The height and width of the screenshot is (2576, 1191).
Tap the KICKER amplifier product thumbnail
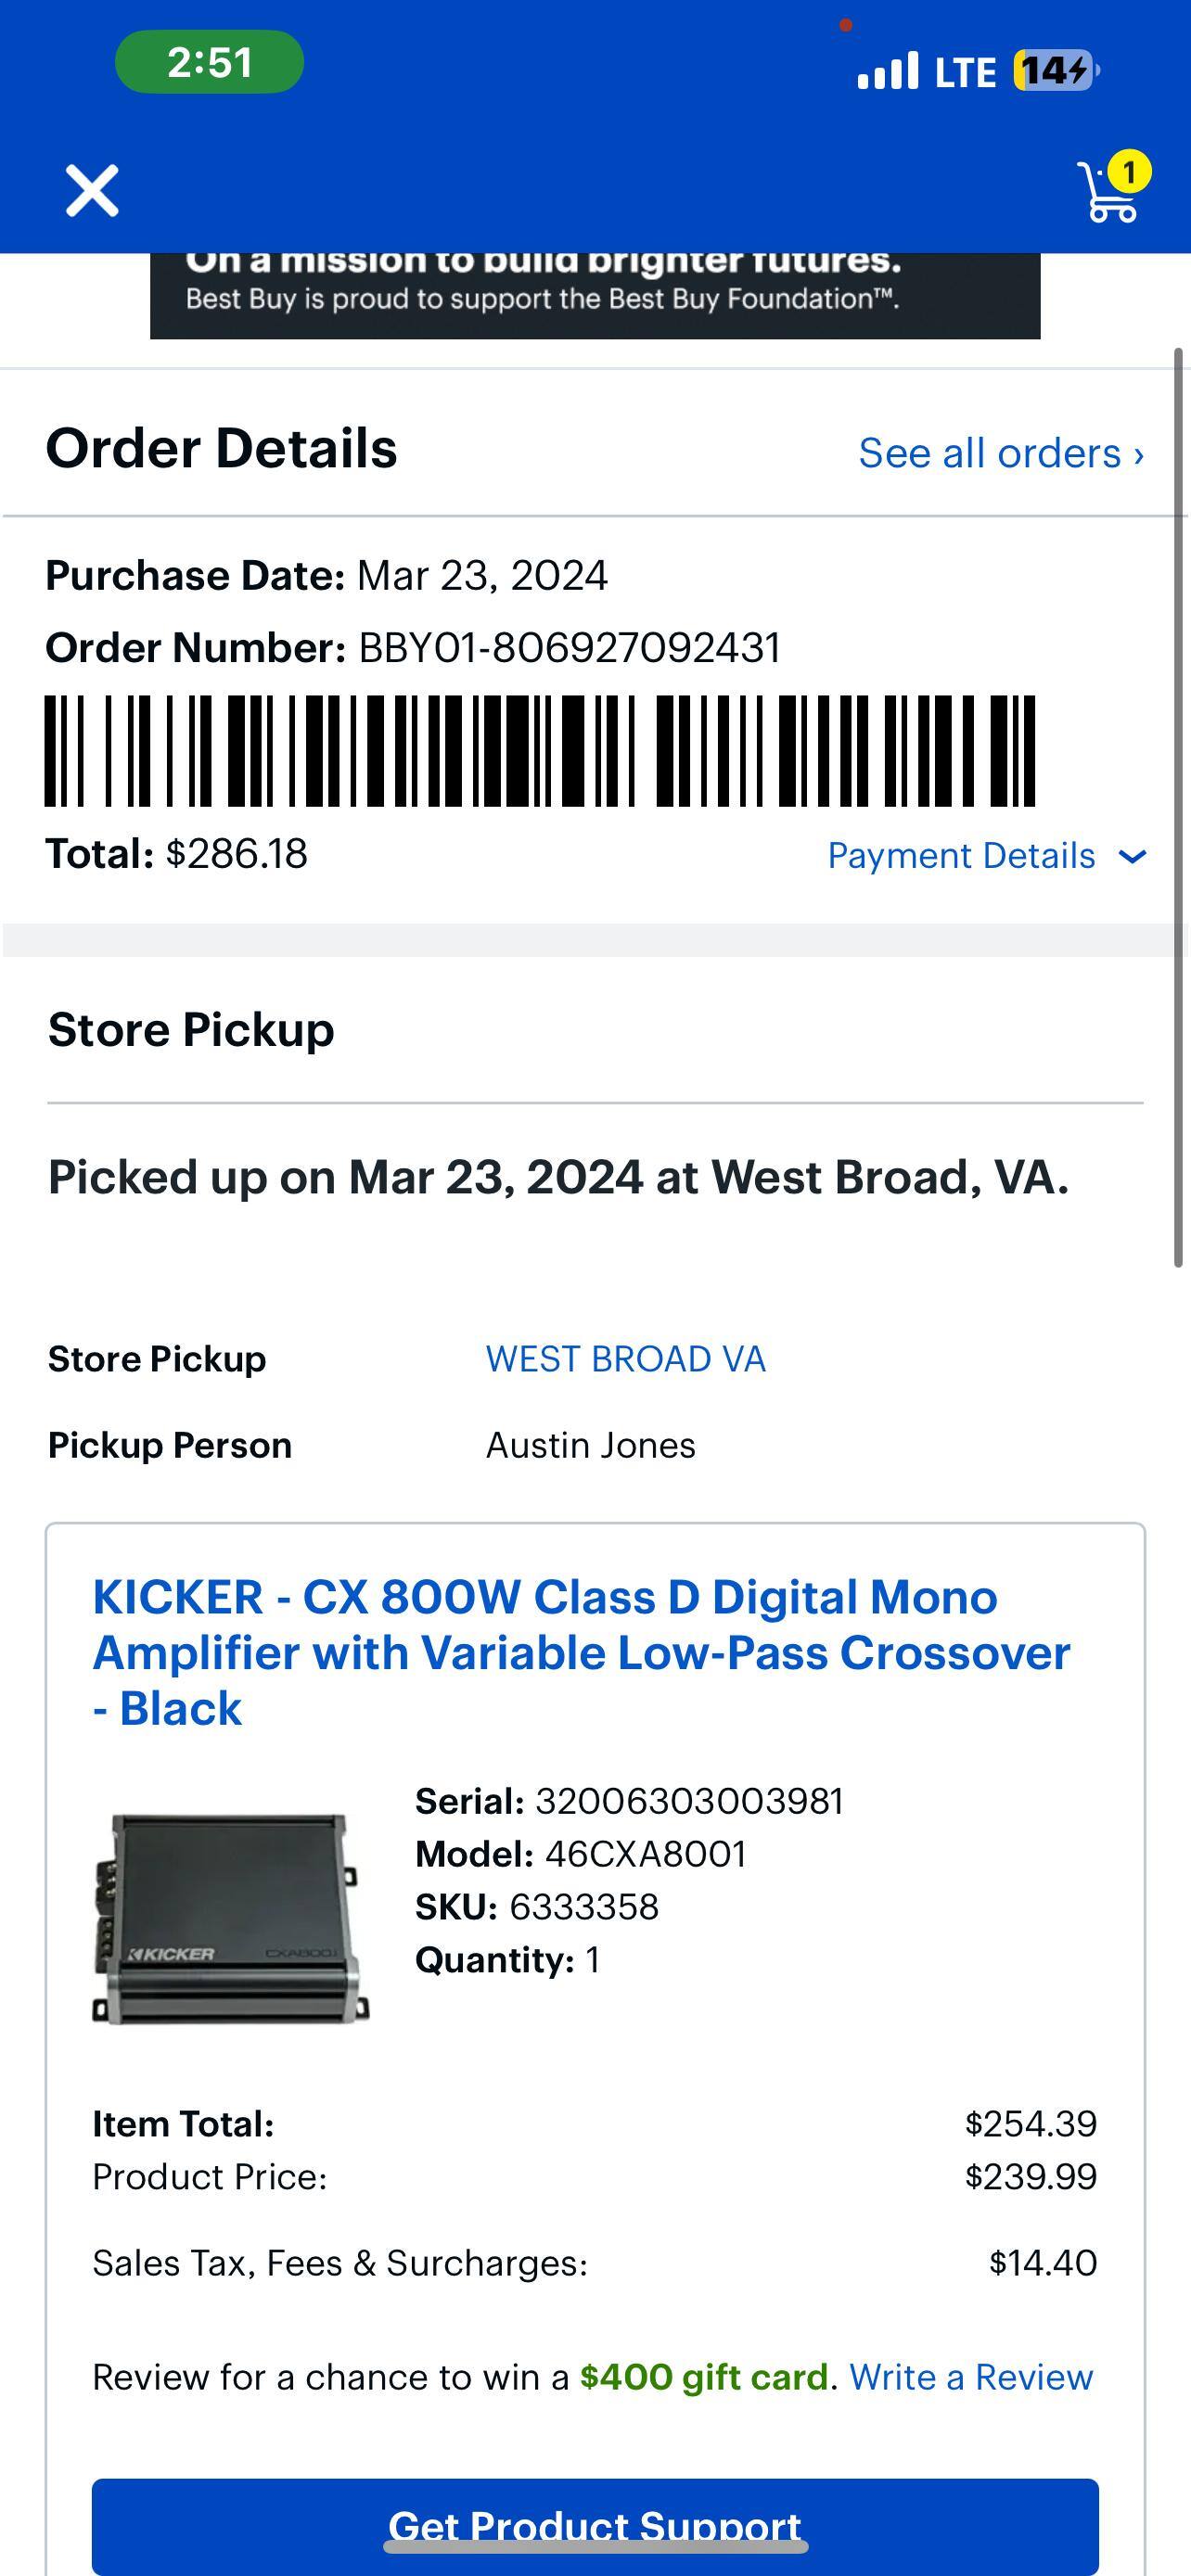coord(231,1918)
